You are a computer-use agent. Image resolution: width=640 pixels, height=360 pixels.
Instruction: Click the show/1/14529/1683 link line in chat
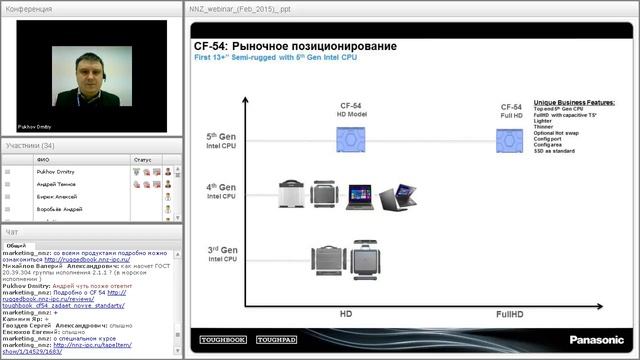tap(32, 352)
